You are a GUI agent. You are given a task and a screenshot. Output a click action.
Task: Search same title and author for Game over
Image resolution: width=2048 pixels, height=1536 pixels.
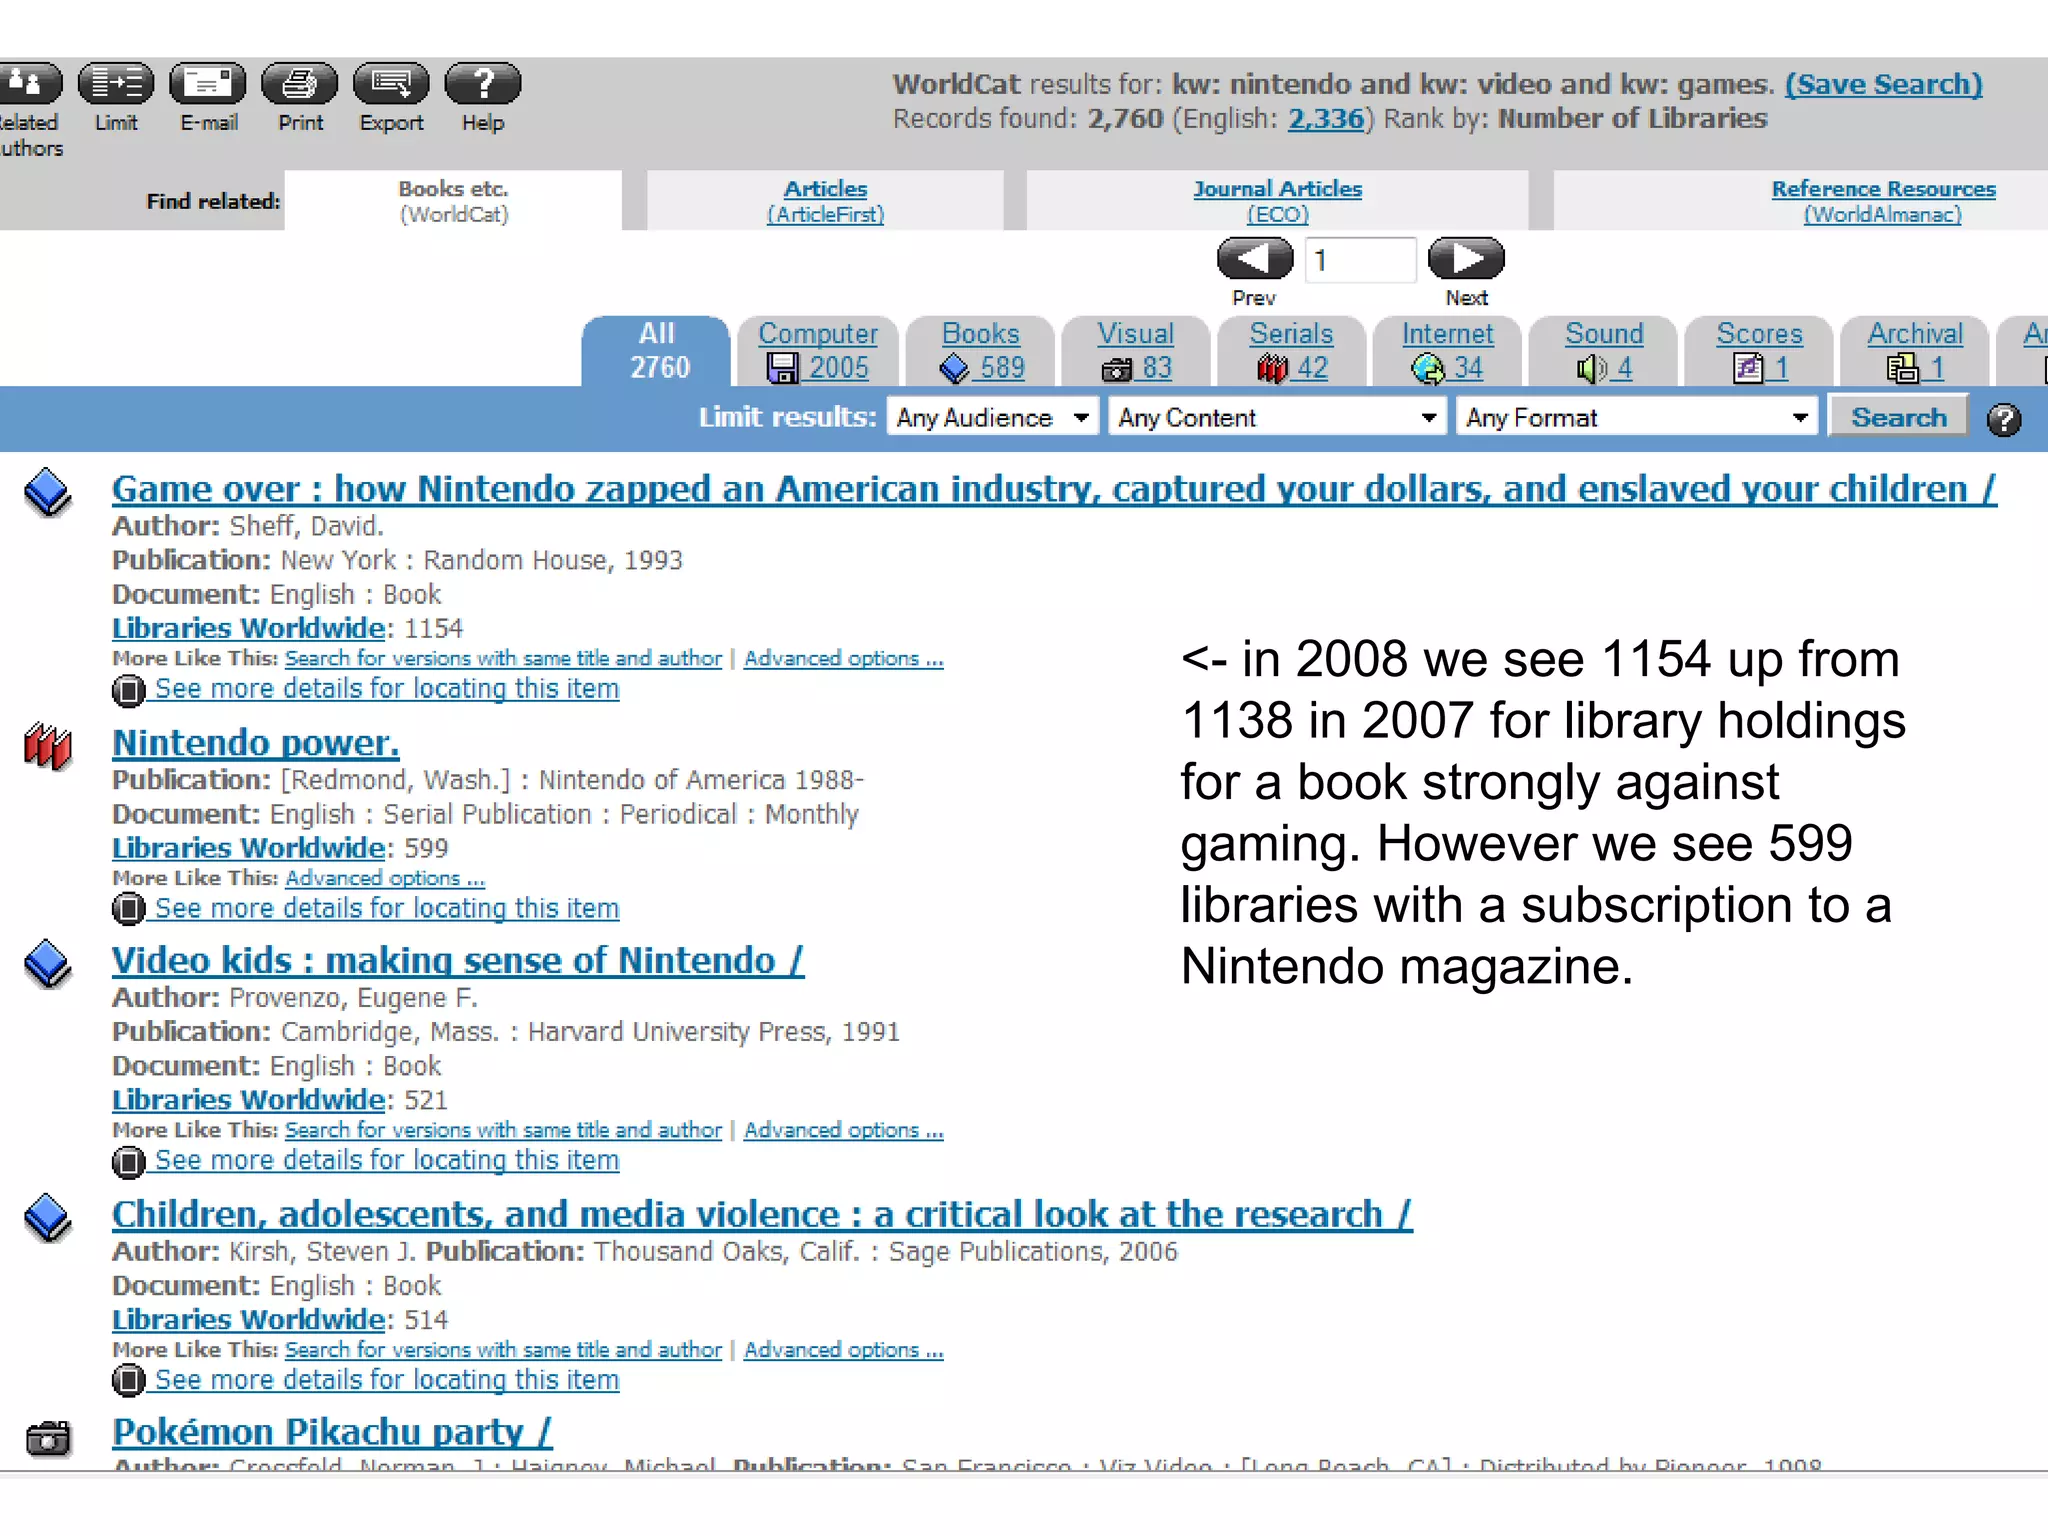tap(503, 659)
